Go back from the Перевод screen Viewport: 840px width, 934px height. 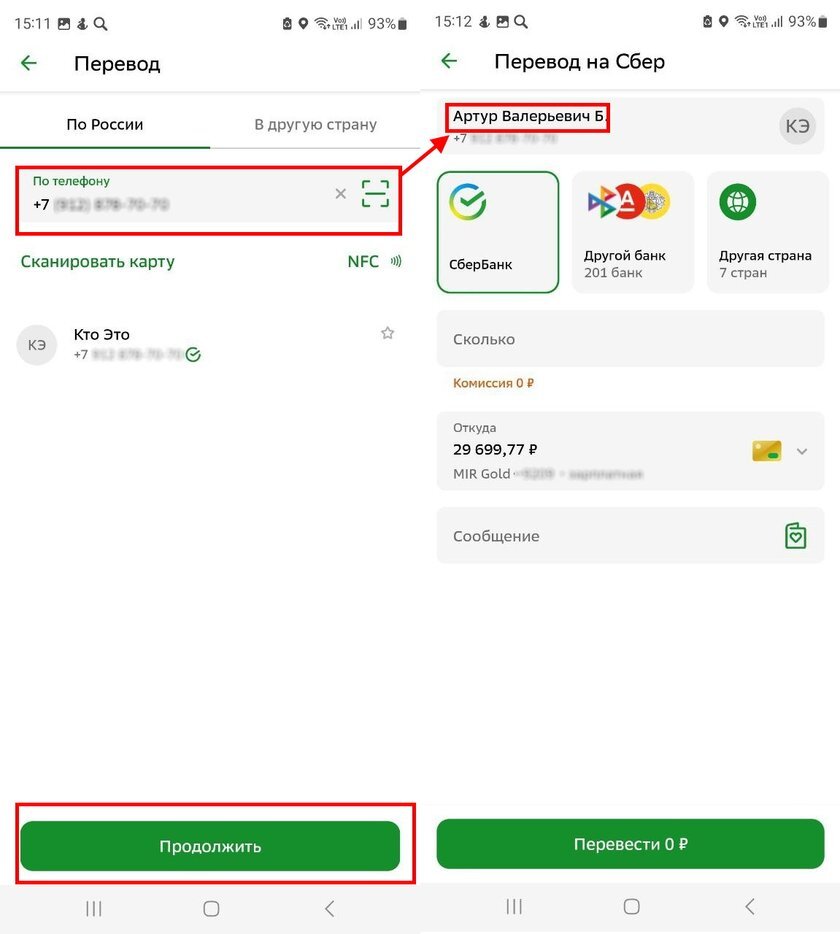tap(28, 62)
